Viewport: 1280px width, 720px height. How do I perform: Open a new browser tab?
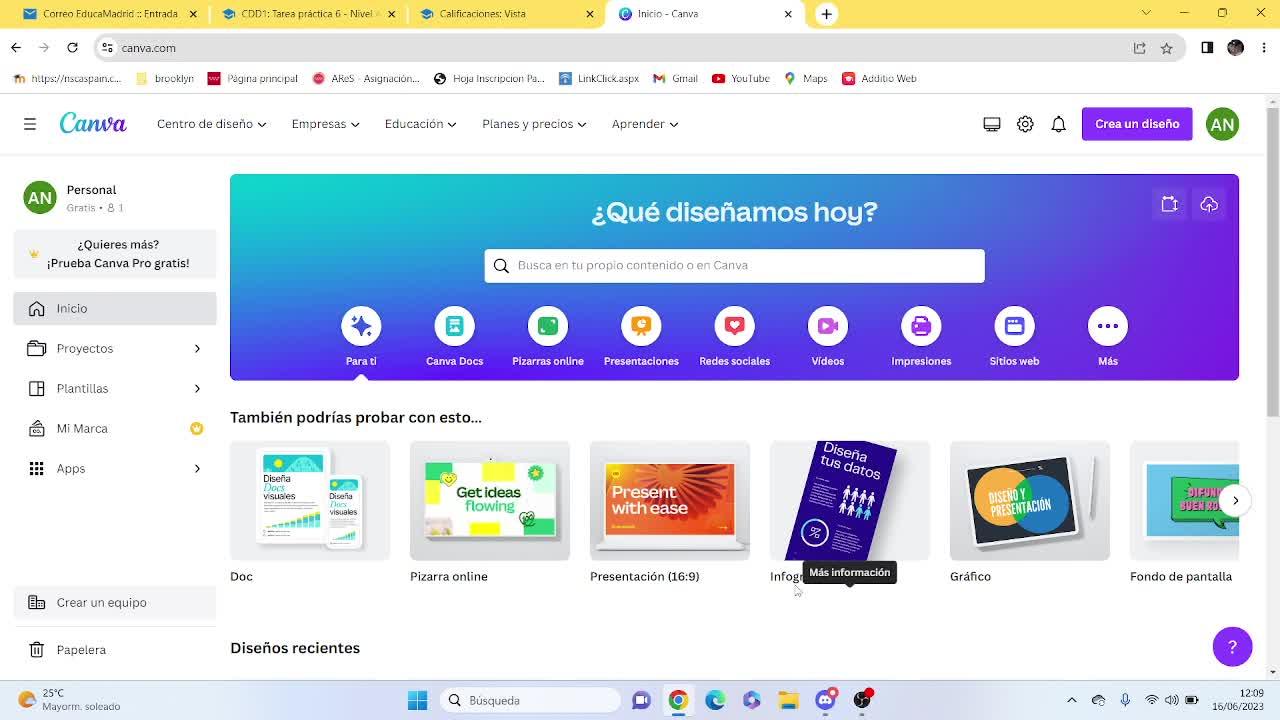point(826,14)
